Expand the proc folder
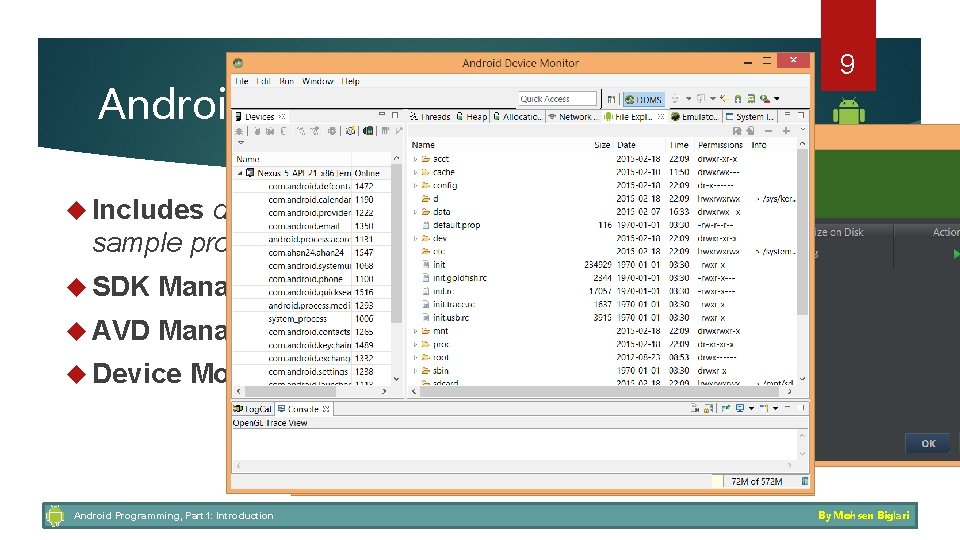The width and height of the screenshot is (960, 540). 416,345
